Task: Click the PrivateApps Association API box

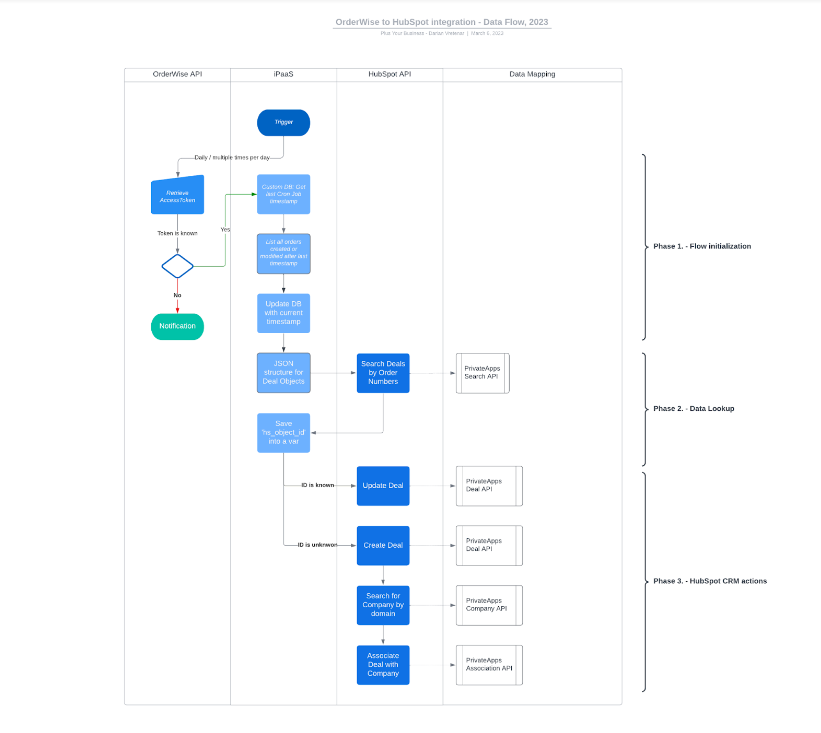Action: click(489, 665)
